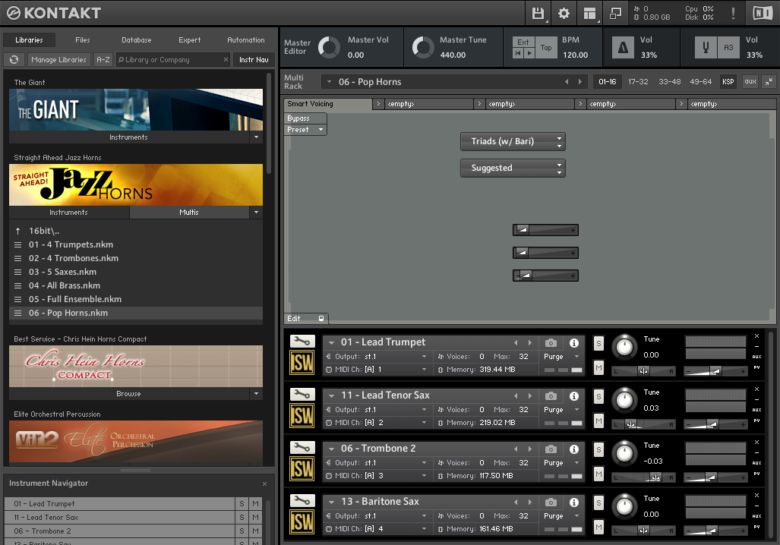
Task: Show info for 13 - Baritone Sax
Action: pos(574,502)
